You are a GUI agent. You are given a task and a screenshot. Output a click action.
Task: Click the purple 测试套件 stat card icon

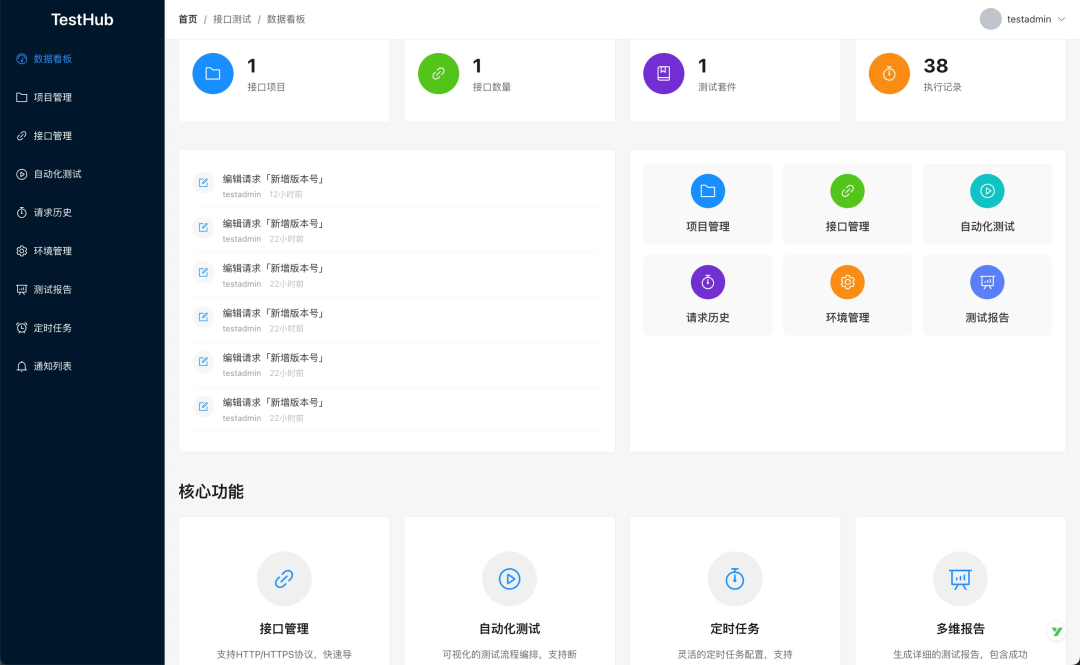(x=663, y=73)
